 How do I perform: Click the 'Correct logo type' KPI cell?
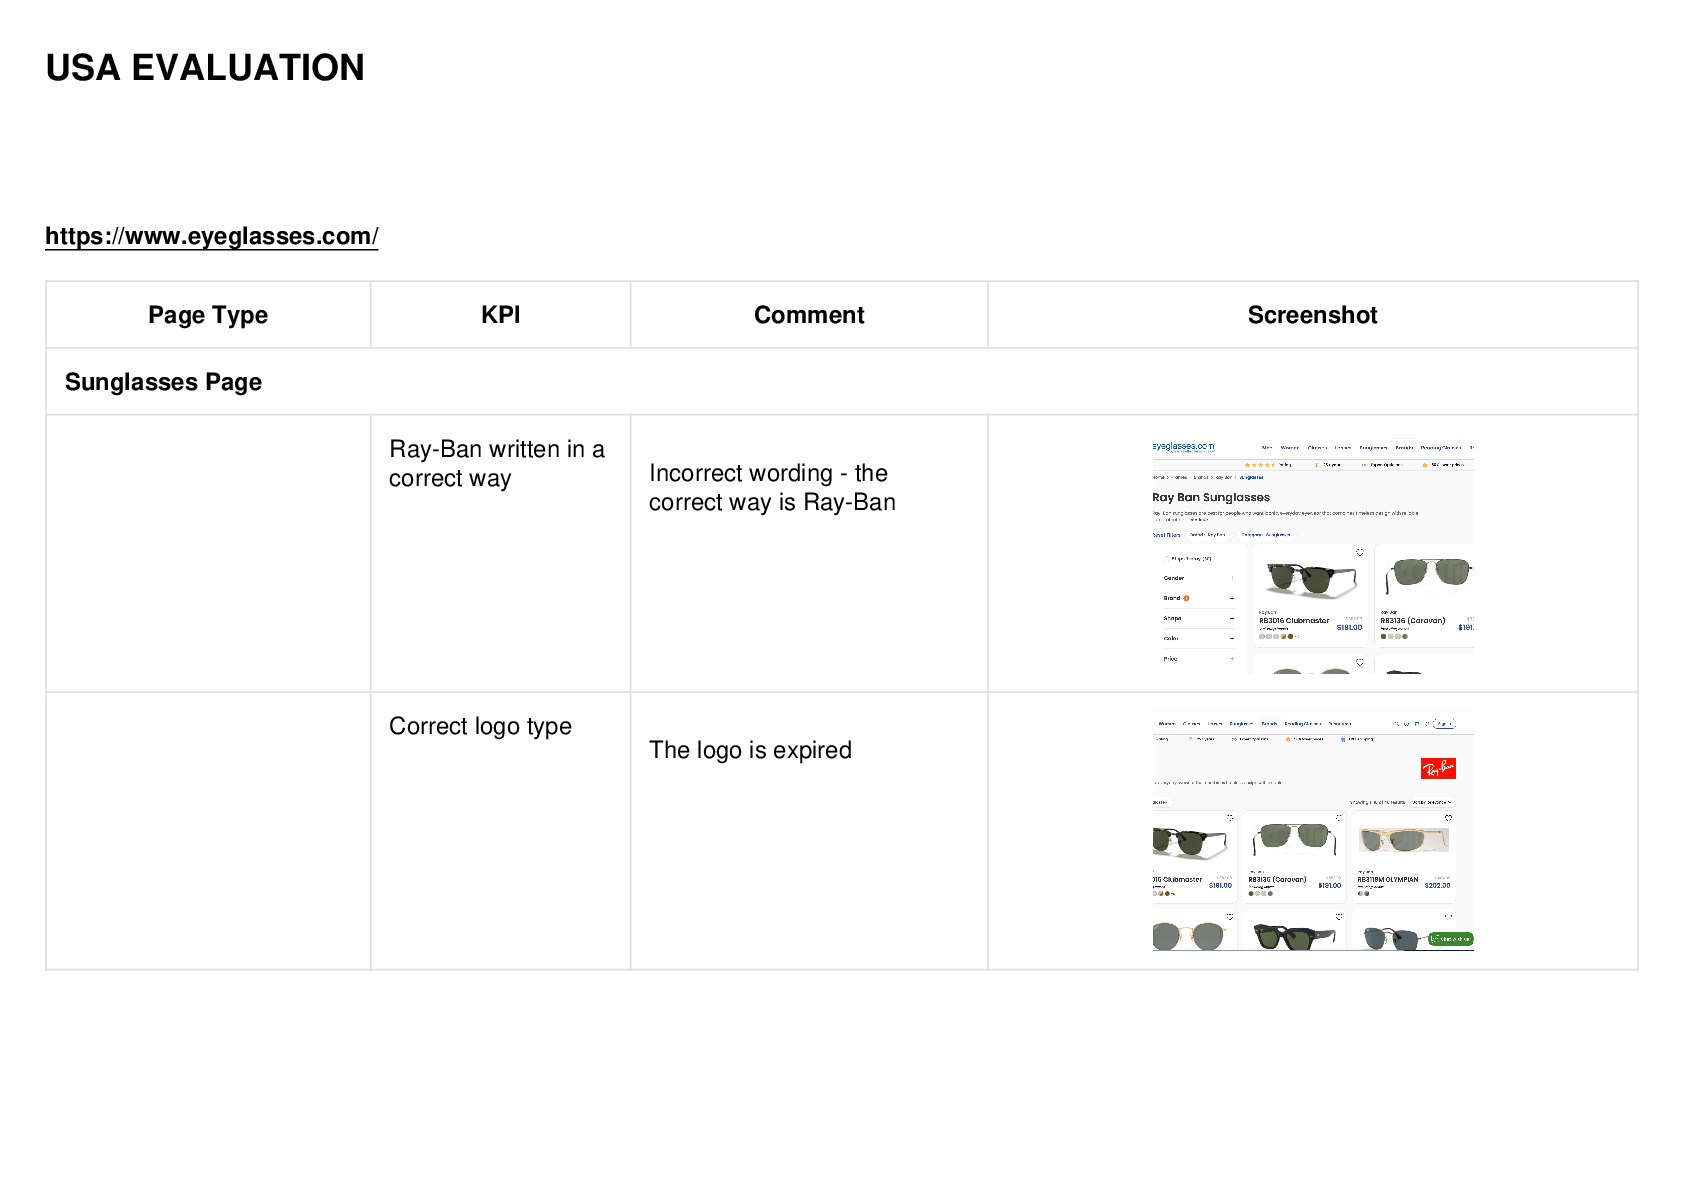[500, 830]
